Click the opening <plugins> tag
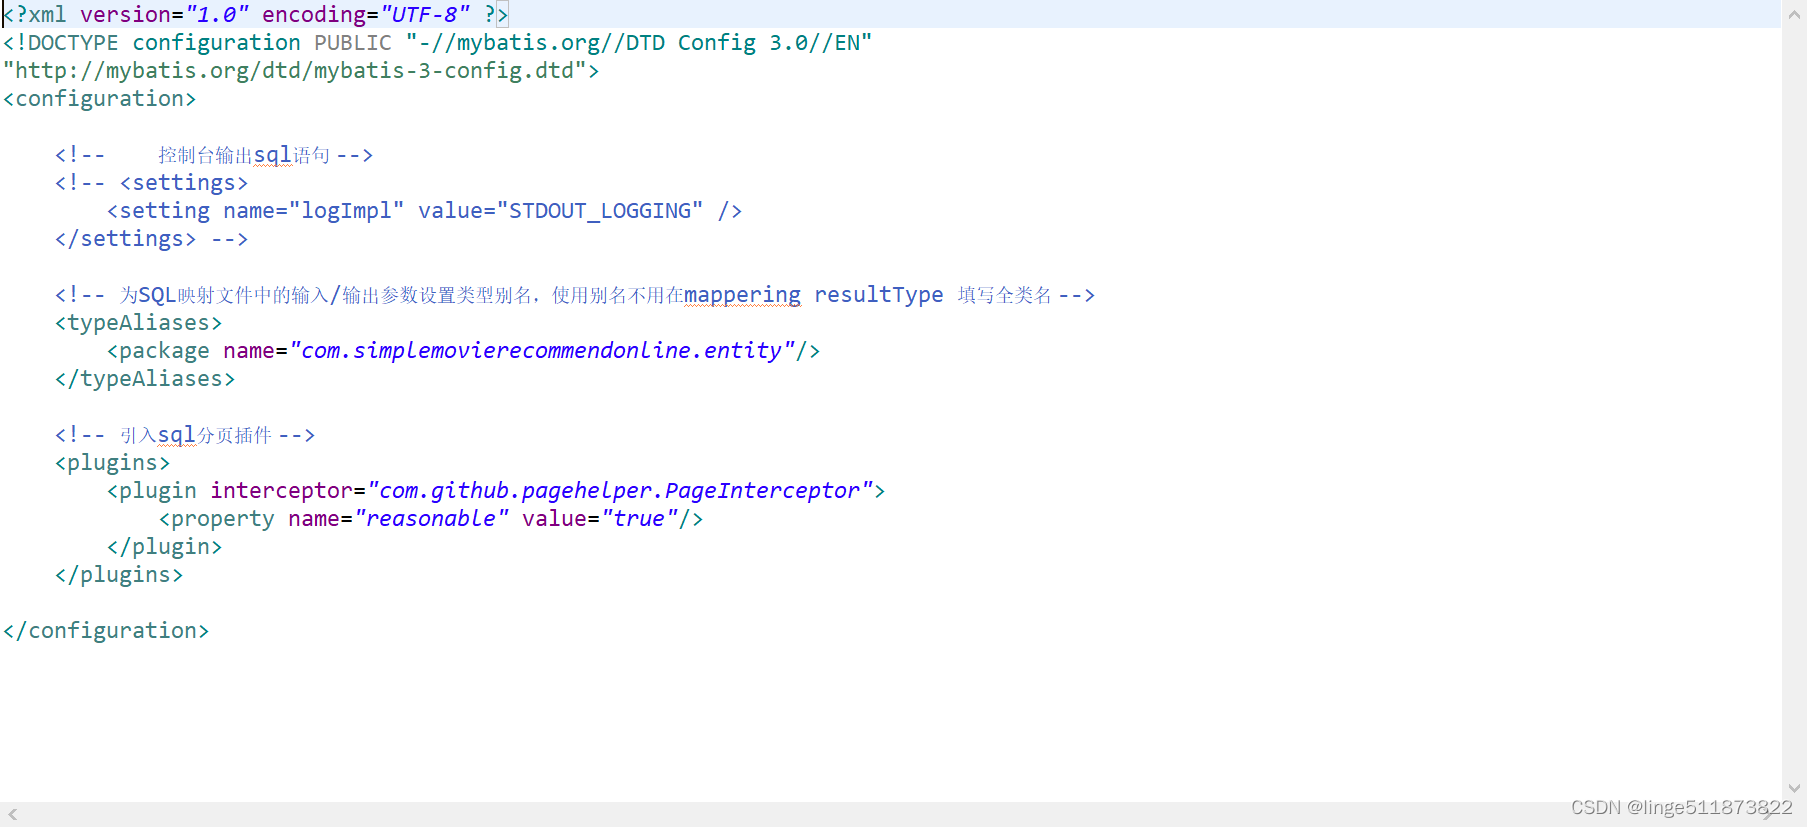This screenshot has height=827, width=1807. coord(113,463)
